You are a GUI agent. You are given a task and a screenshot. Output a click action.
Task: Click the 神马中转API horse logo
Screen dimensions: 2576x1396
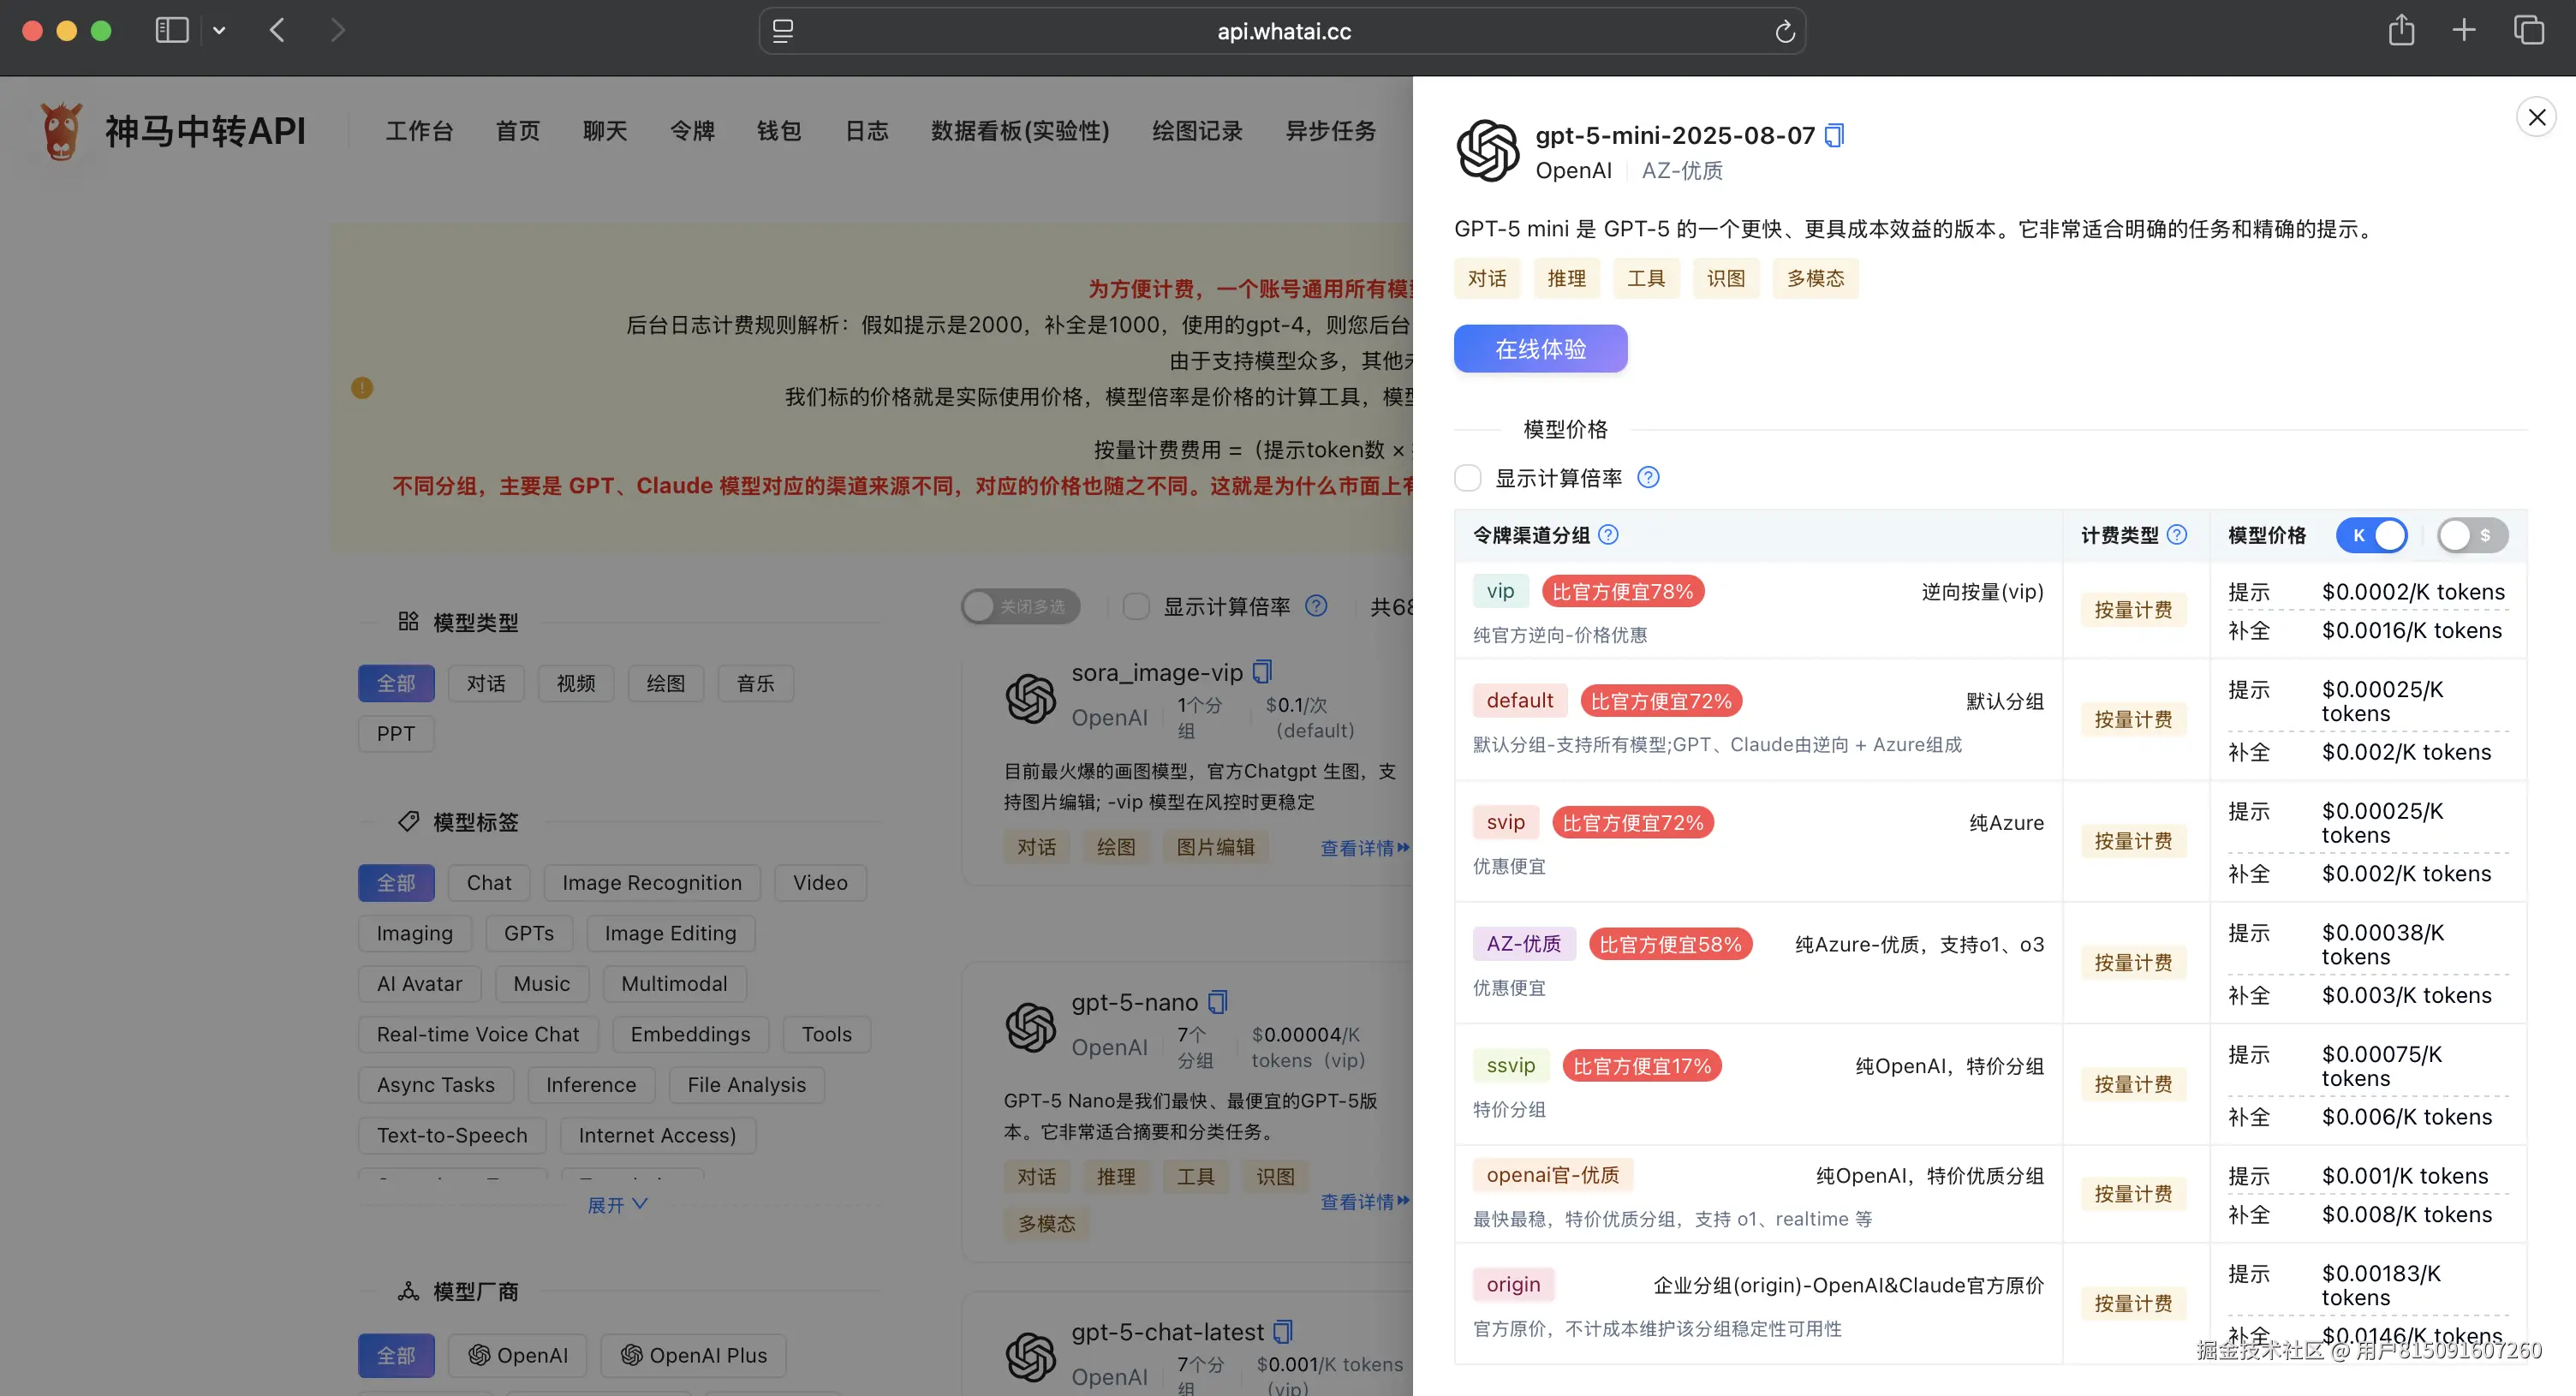59,130
